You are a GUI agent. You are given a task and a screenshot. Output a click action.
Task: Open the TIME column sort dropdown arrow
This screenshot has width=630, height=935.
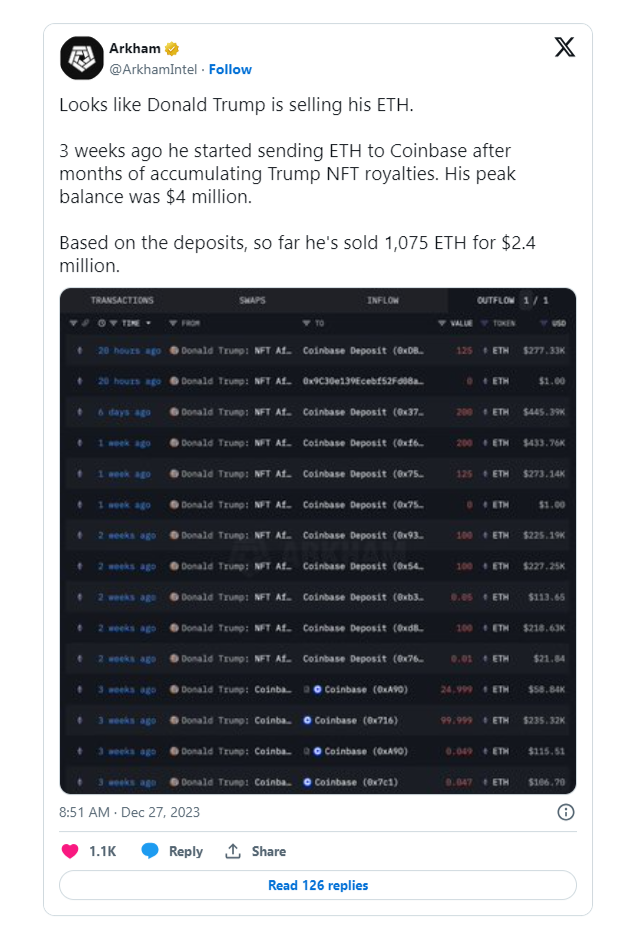pos(149,324)
